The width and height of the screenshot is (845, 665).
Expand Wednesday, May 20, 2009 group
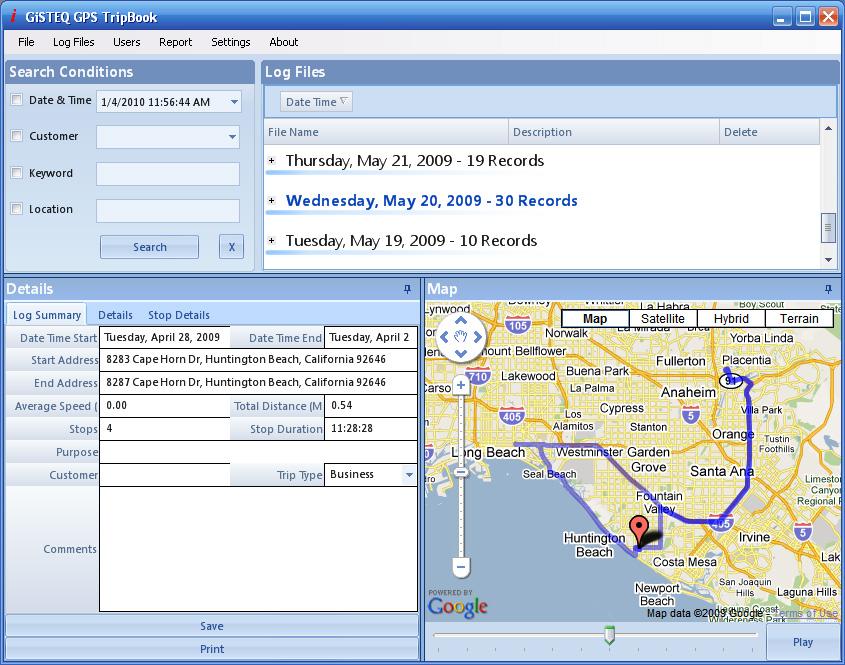pyautogui.click(x=272, y=200)
